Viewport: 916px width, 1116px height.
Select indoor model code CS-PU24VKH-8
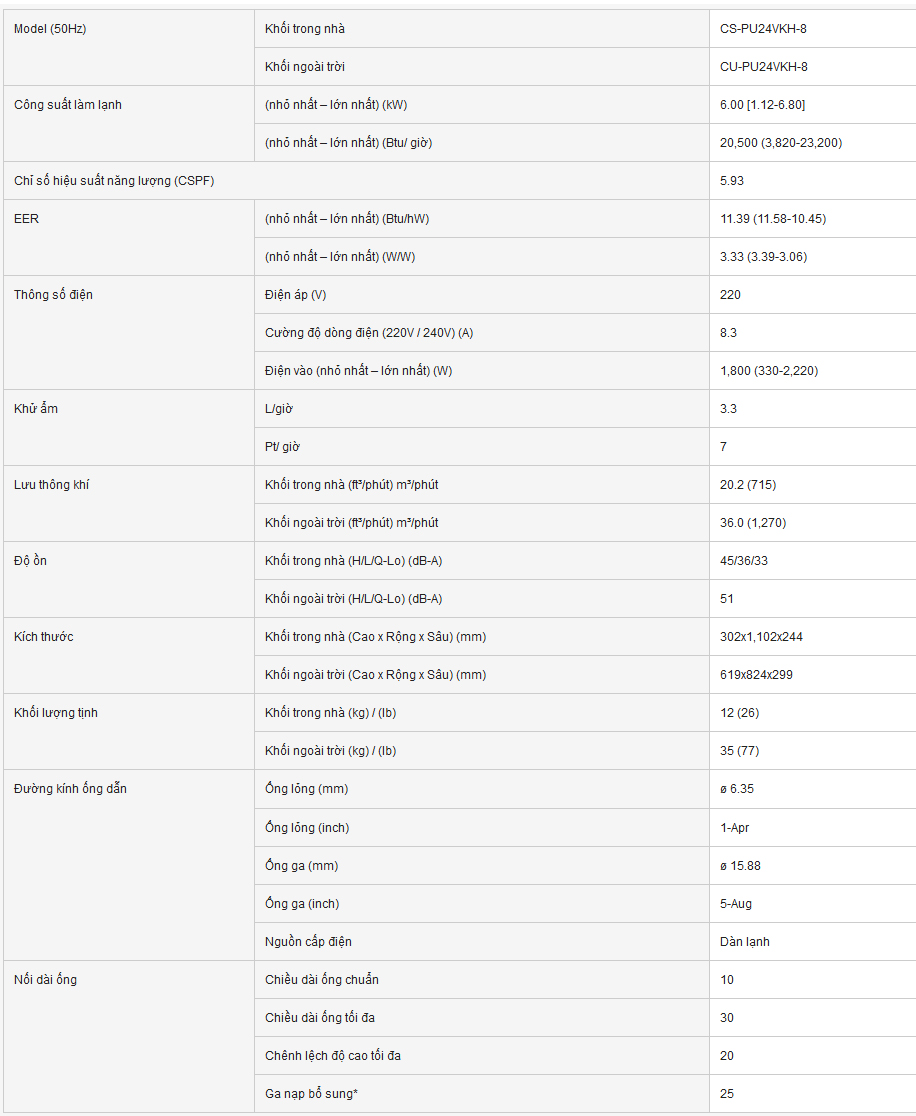763,29
